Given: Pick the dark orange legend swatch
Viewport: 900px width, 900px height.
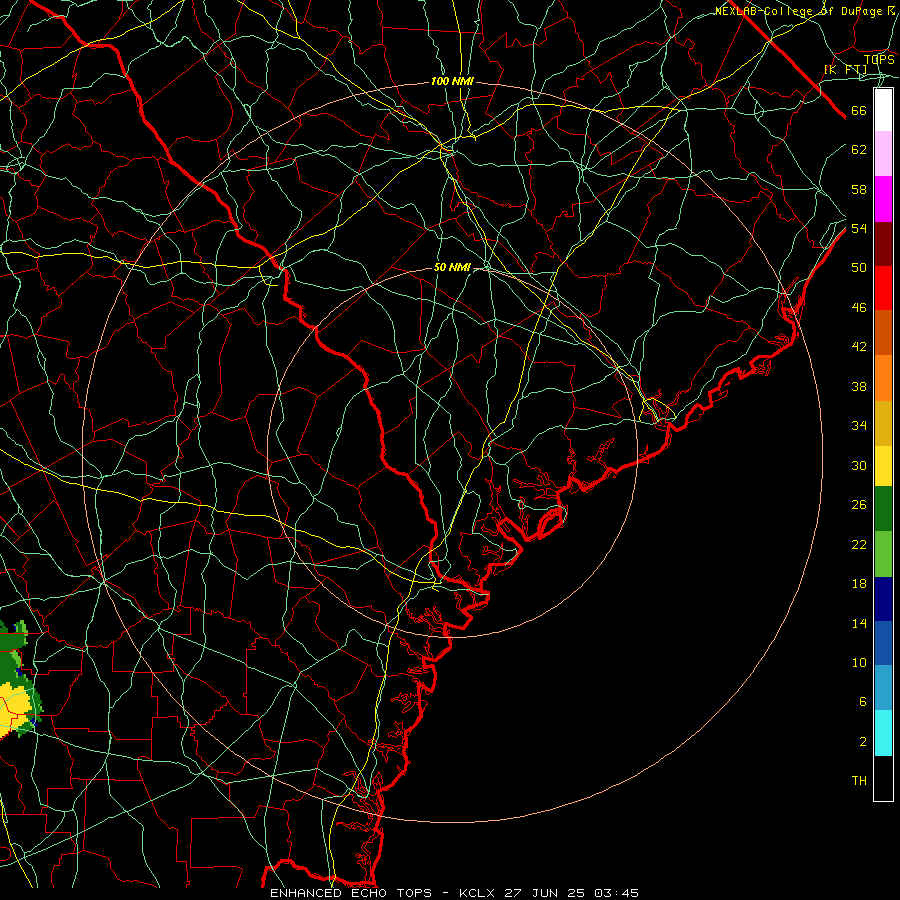Looking at the screenshot, I should coord(883,333).
